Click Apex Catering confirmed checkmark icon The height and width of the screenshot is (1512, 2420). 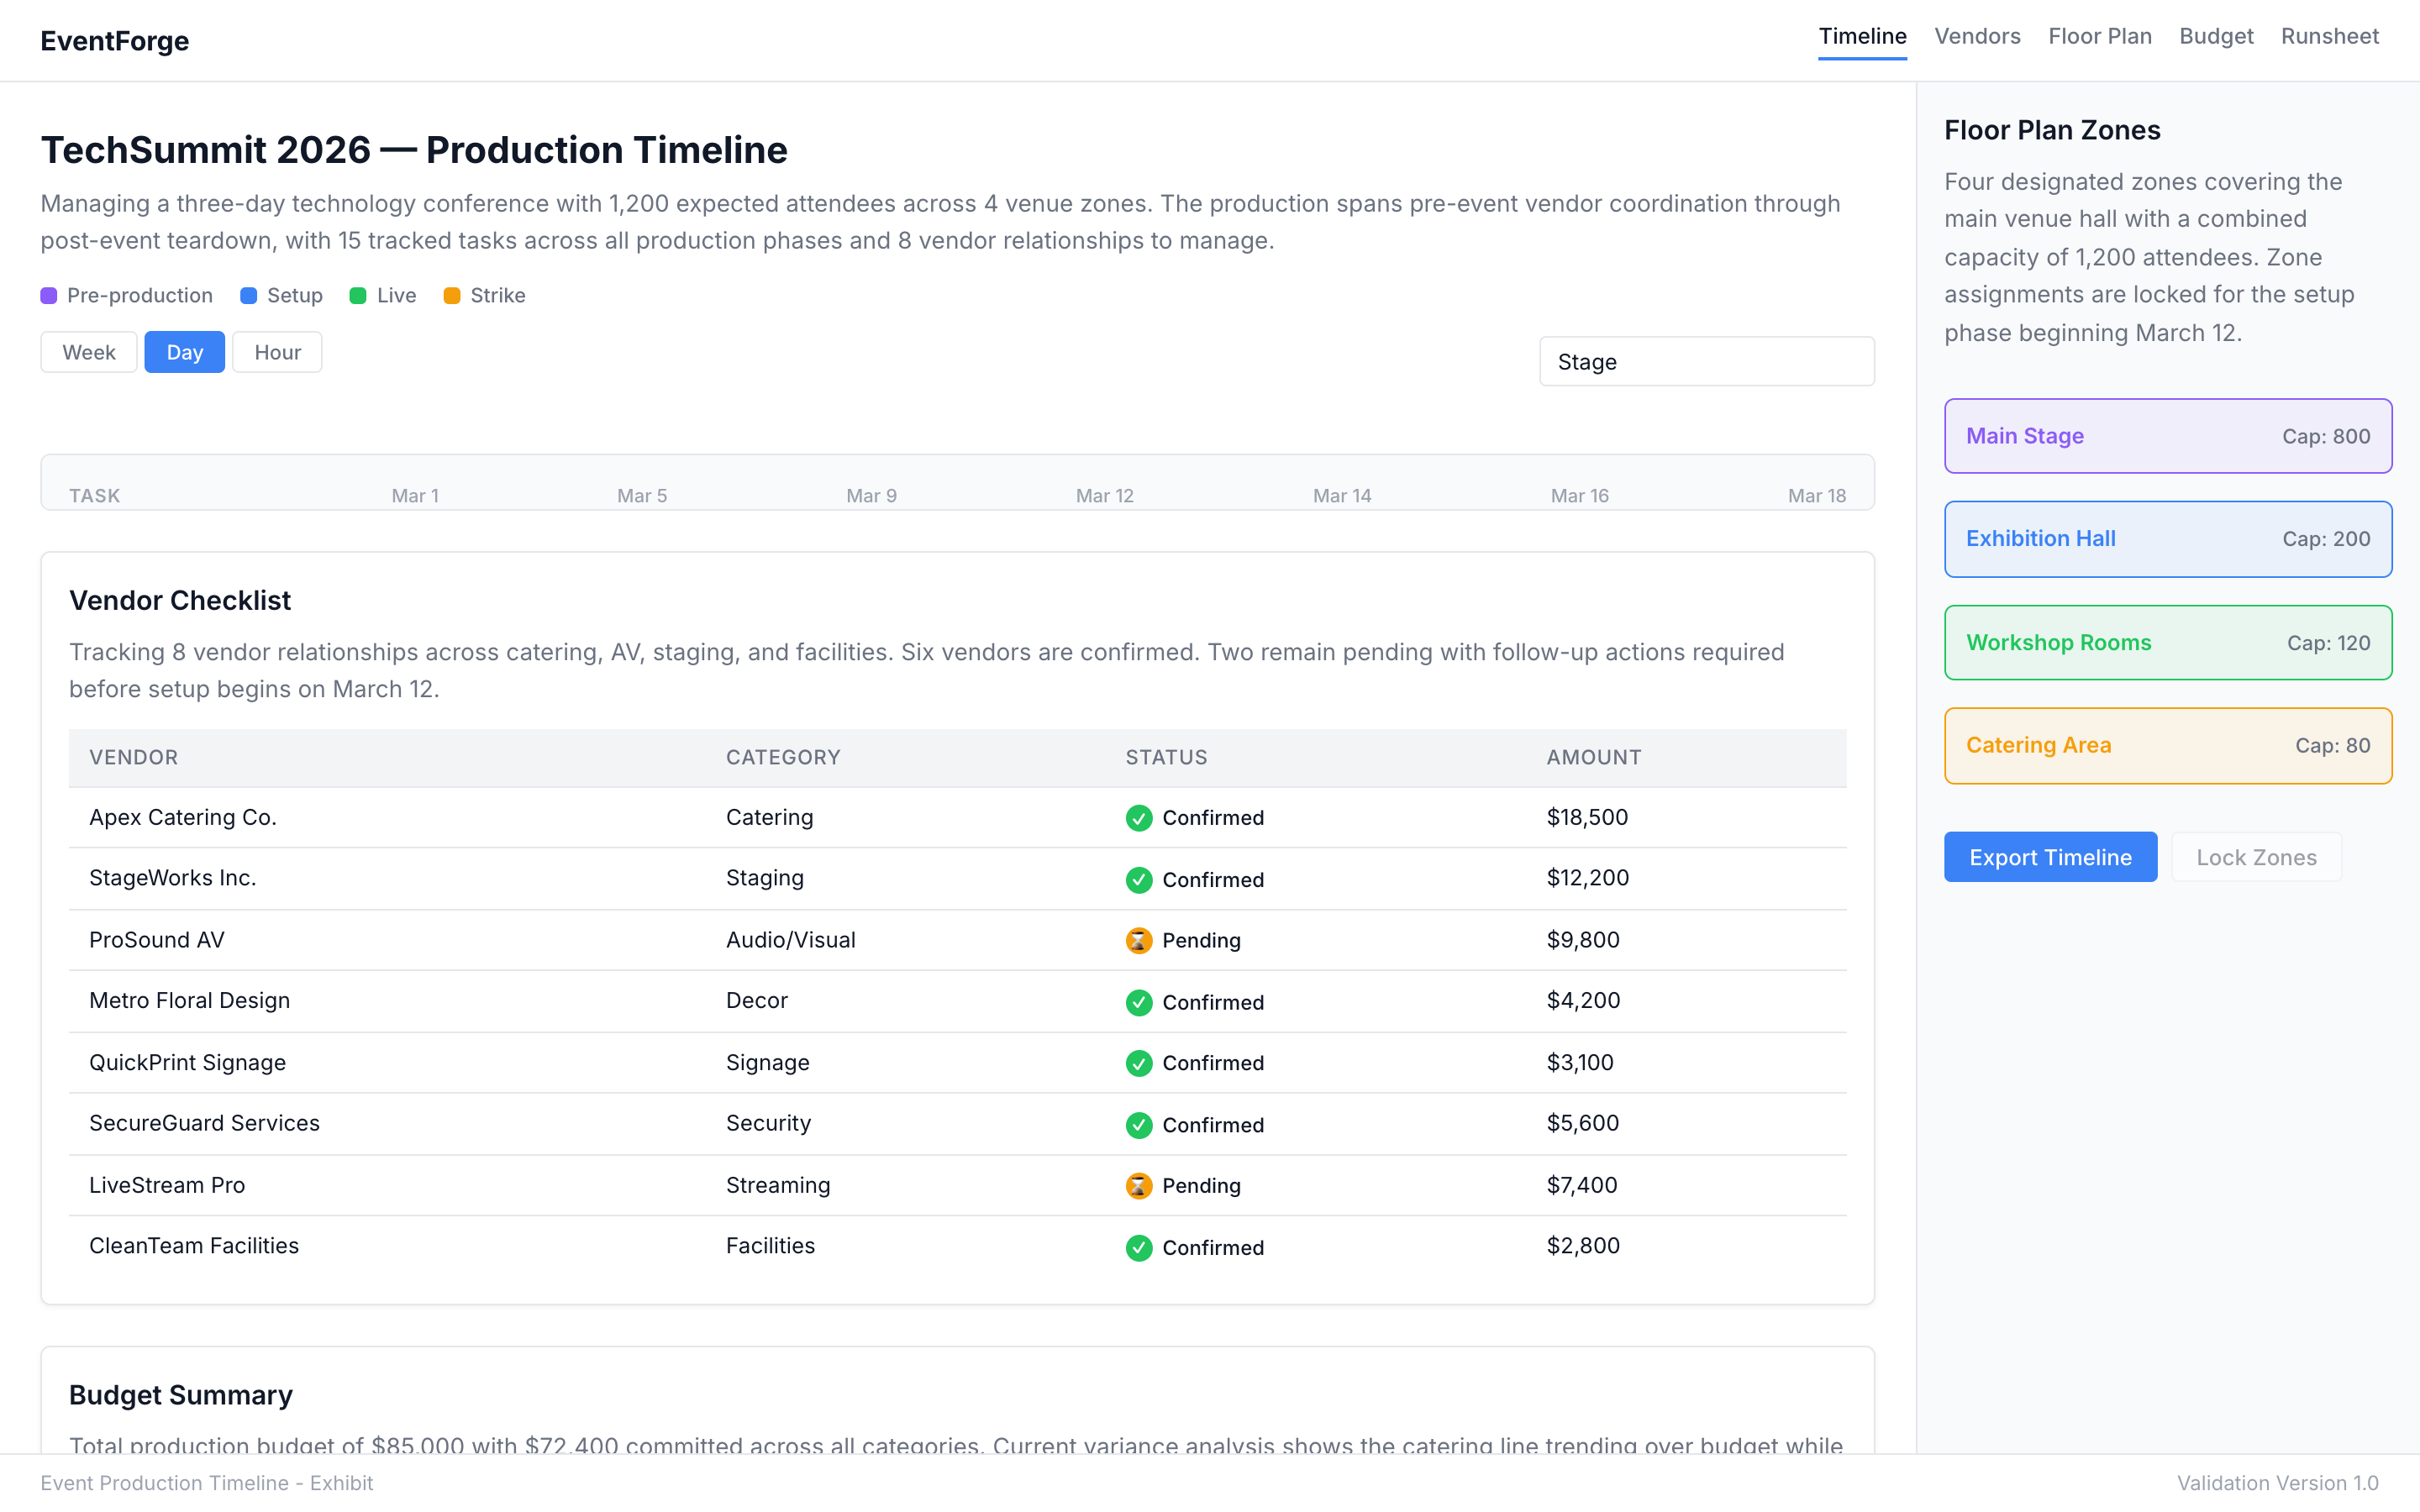[x=1138, y=818]
